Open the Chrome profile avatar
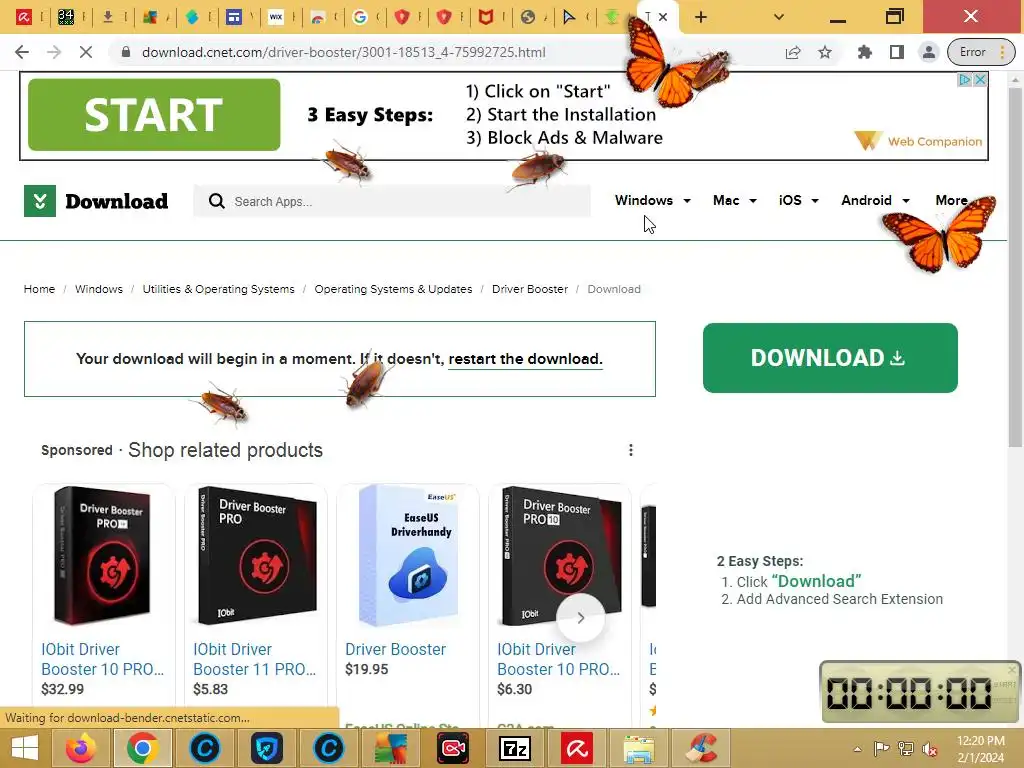The height and width of the screenshot is (768, 1024). [929, 52]
